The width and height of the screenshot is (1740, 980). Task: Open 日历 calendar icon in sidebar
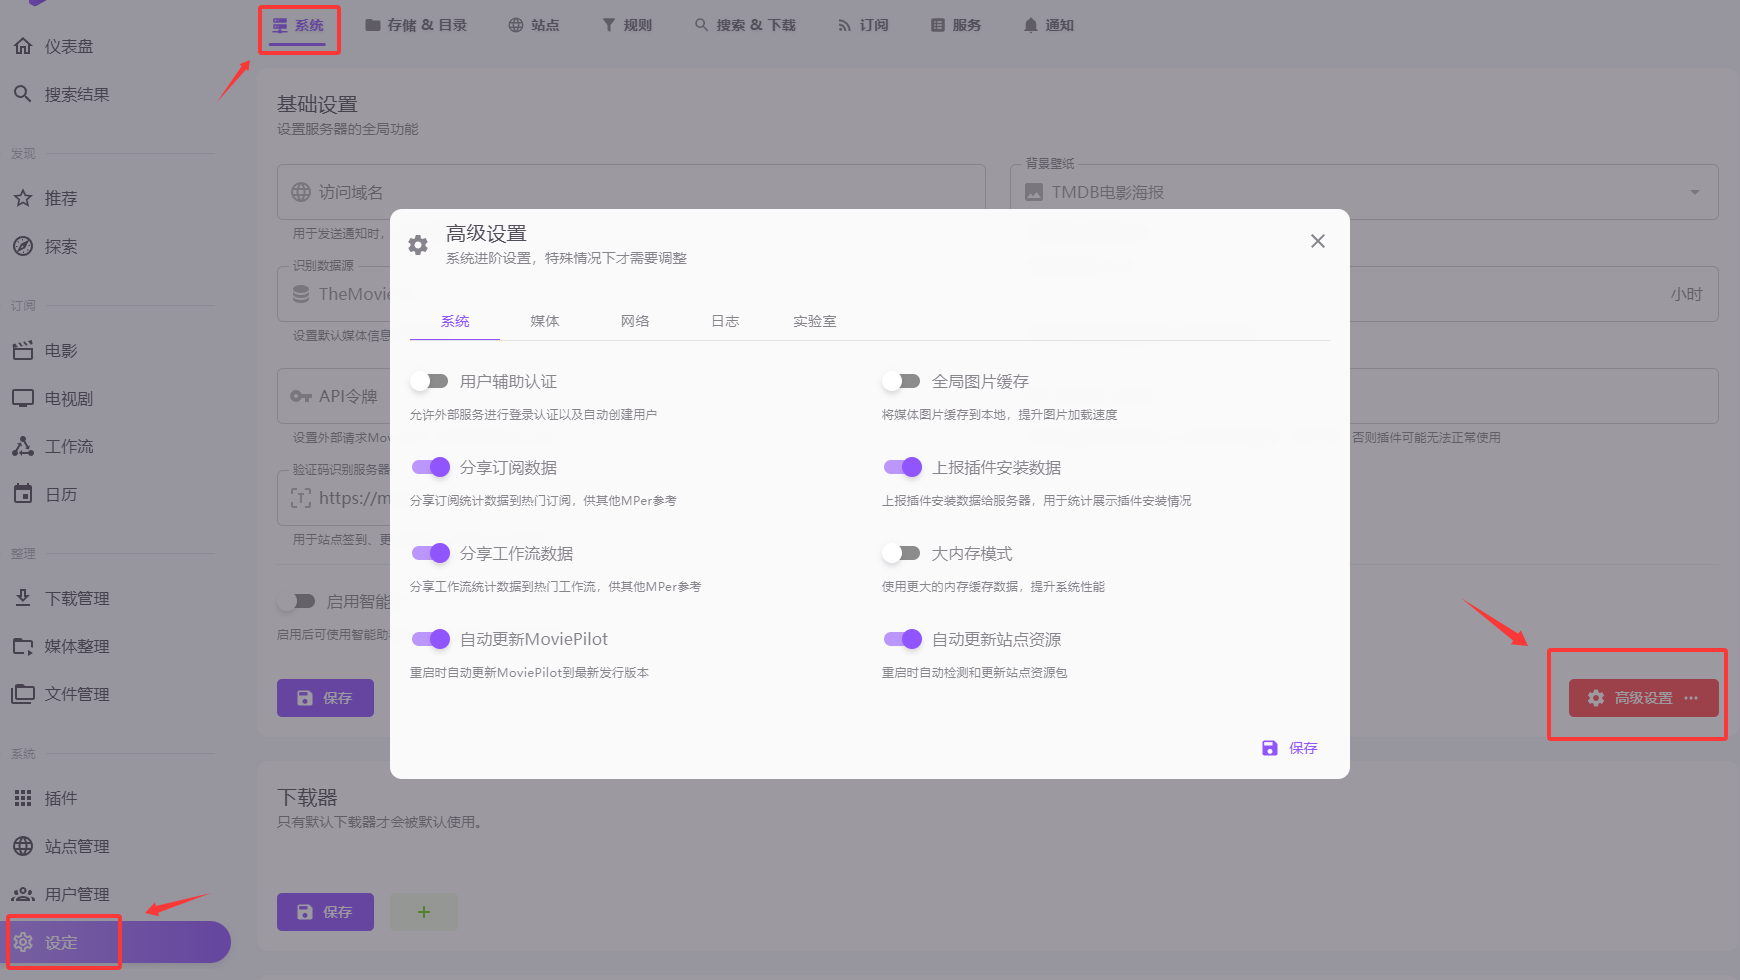[23, 494]
